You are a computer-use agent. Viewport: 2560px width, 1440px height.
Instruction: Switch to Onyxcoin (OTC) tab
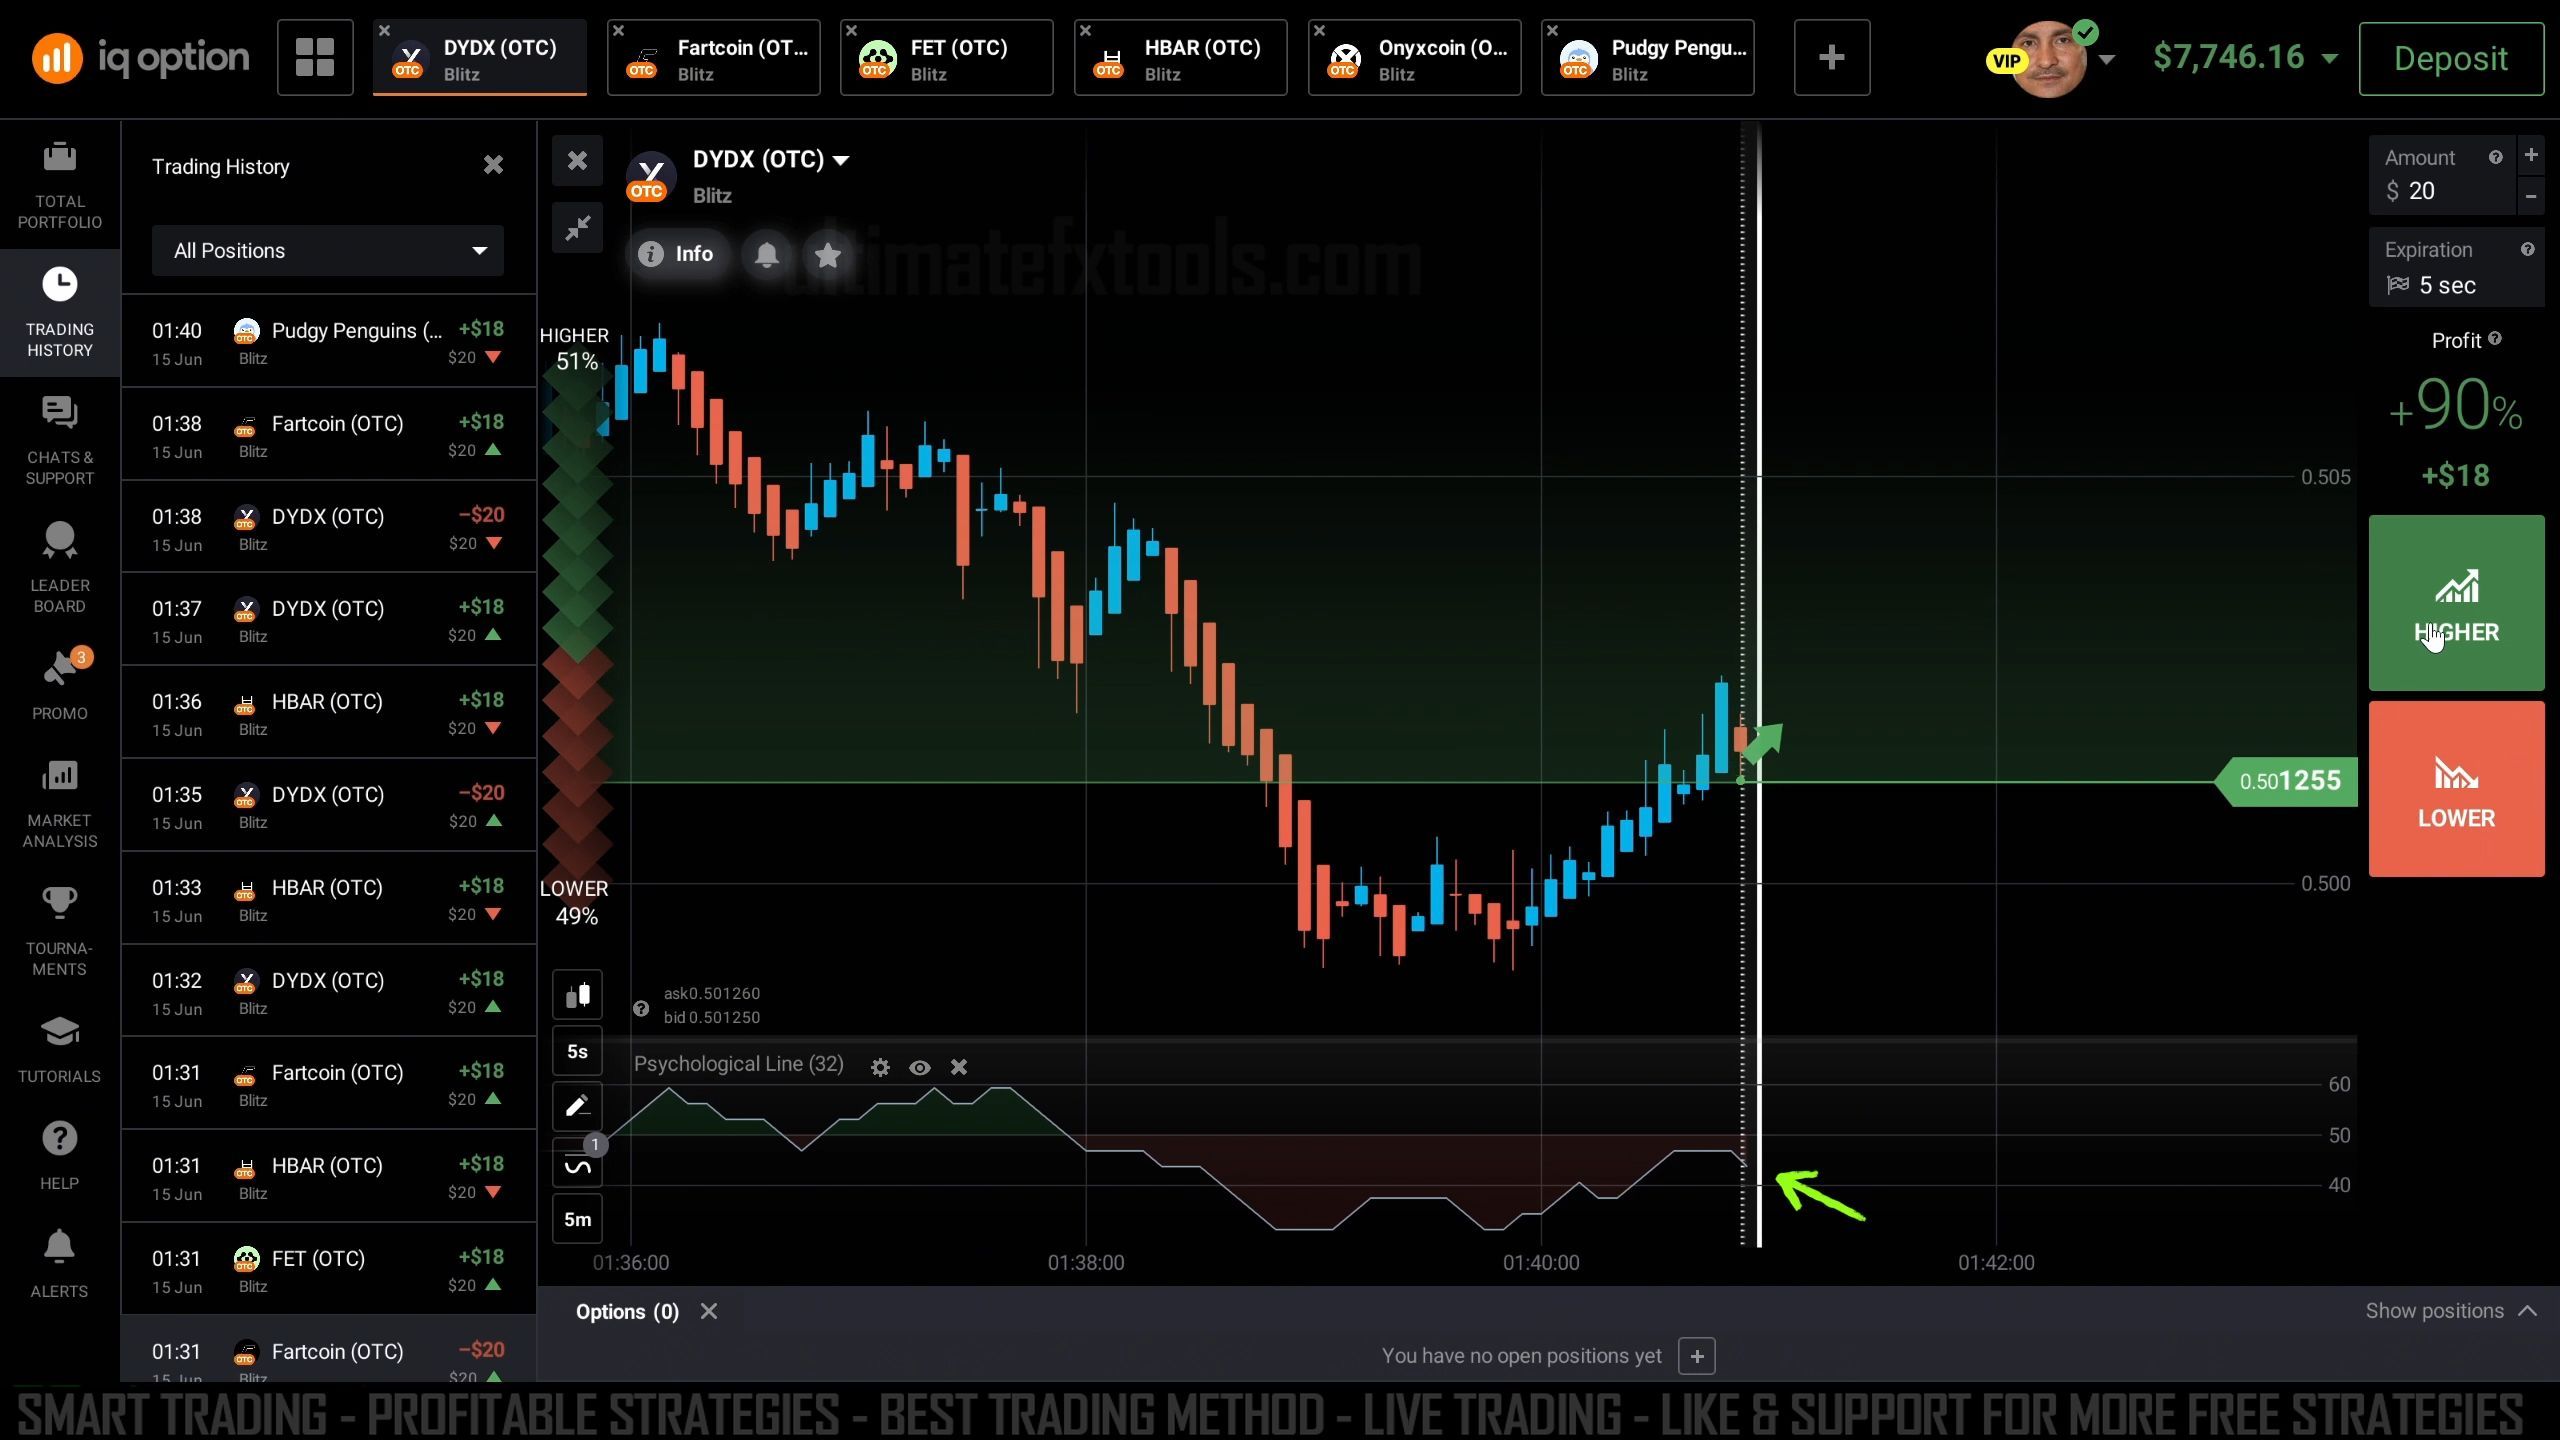tap(1415, 57)
